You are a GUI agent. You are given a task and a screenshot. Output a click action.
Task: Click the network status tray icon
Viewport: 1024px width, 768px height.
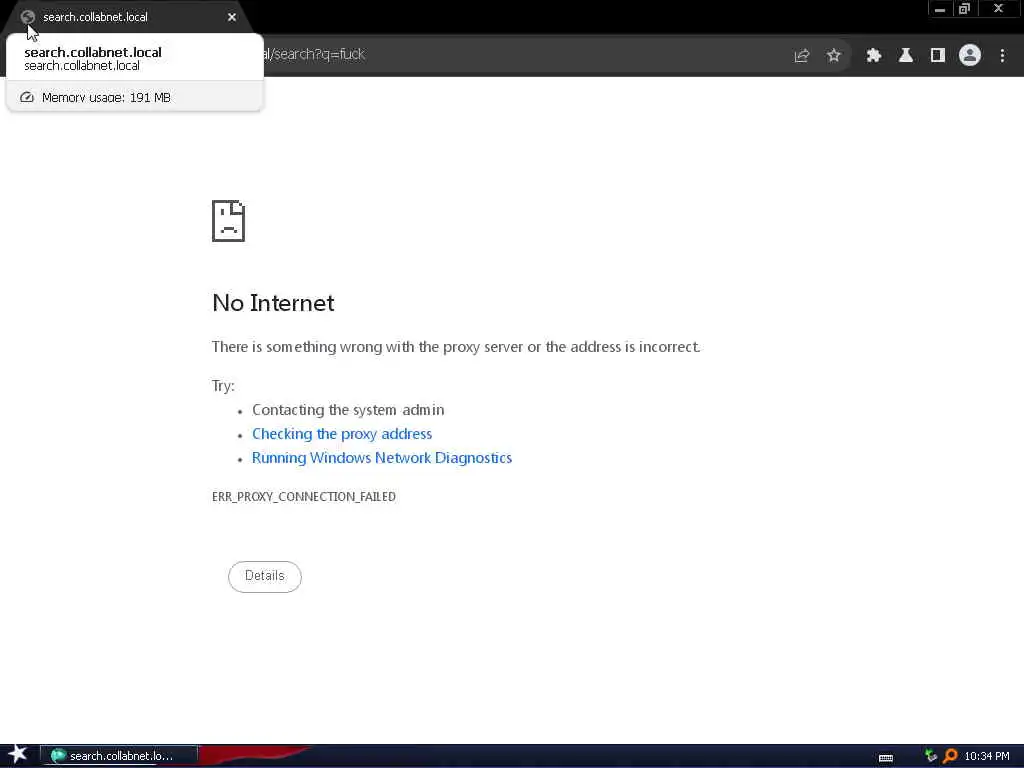[931, 756]
